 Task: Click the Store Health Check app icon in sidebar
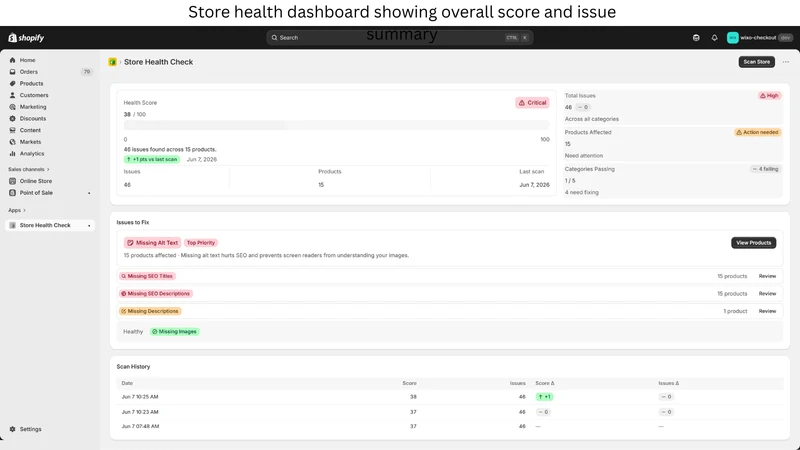point(13,225)
